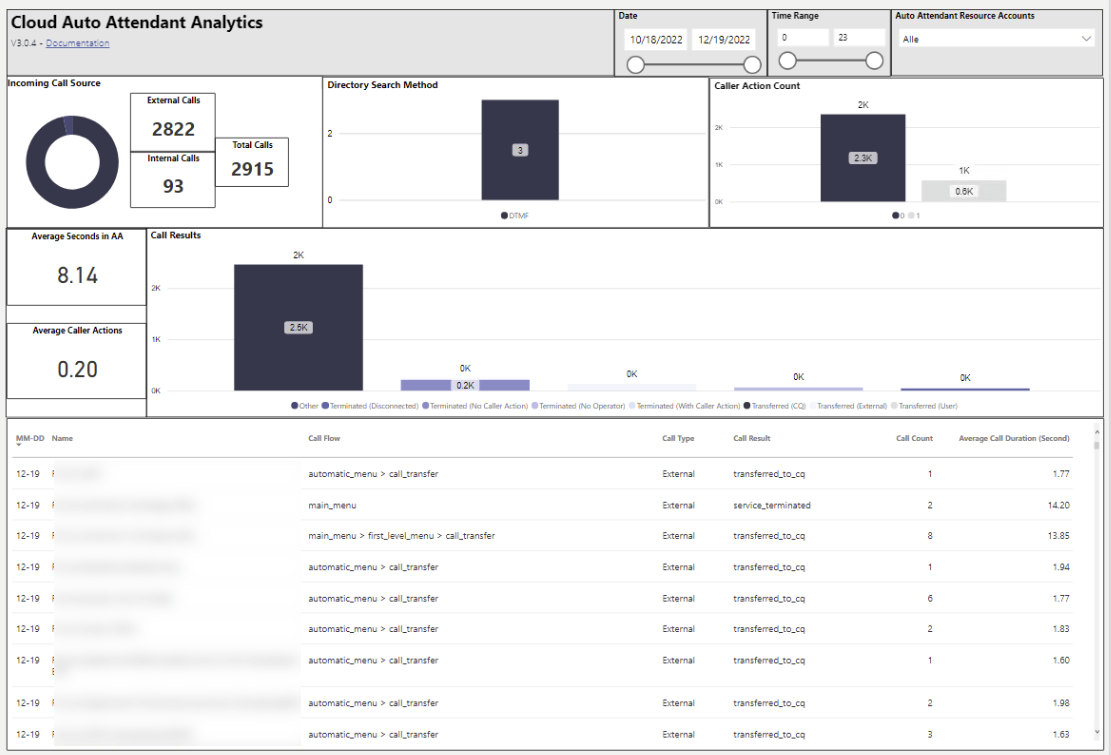The width and height of the screenshot is (1111, 755).
Task: Toggle the 'Terminated (With Caller Action)' legend filter
Action: (634, 405)
